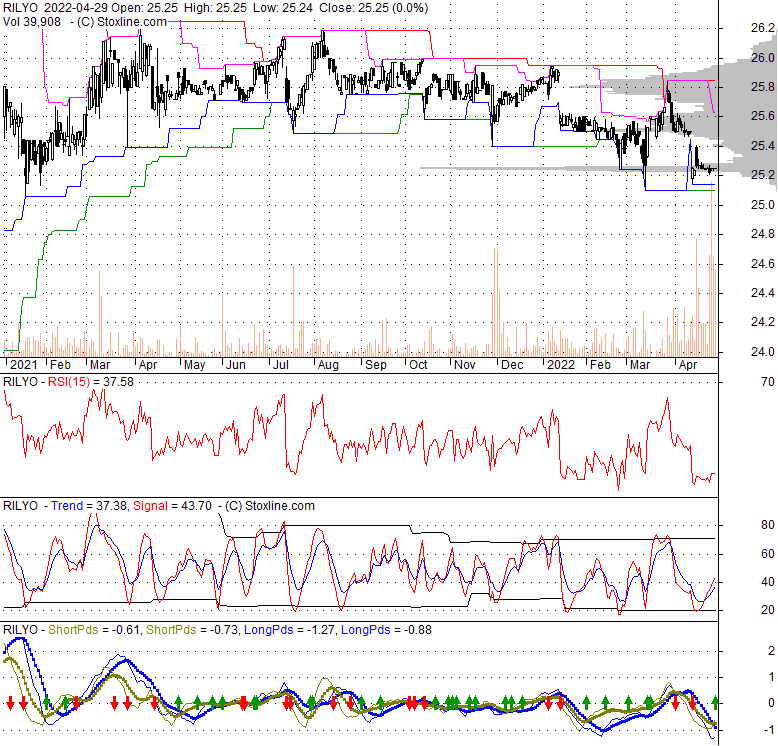This screenshot has height=746, width=778.
Task: Click the 24.4 price axis label
Action: point(763,293)
